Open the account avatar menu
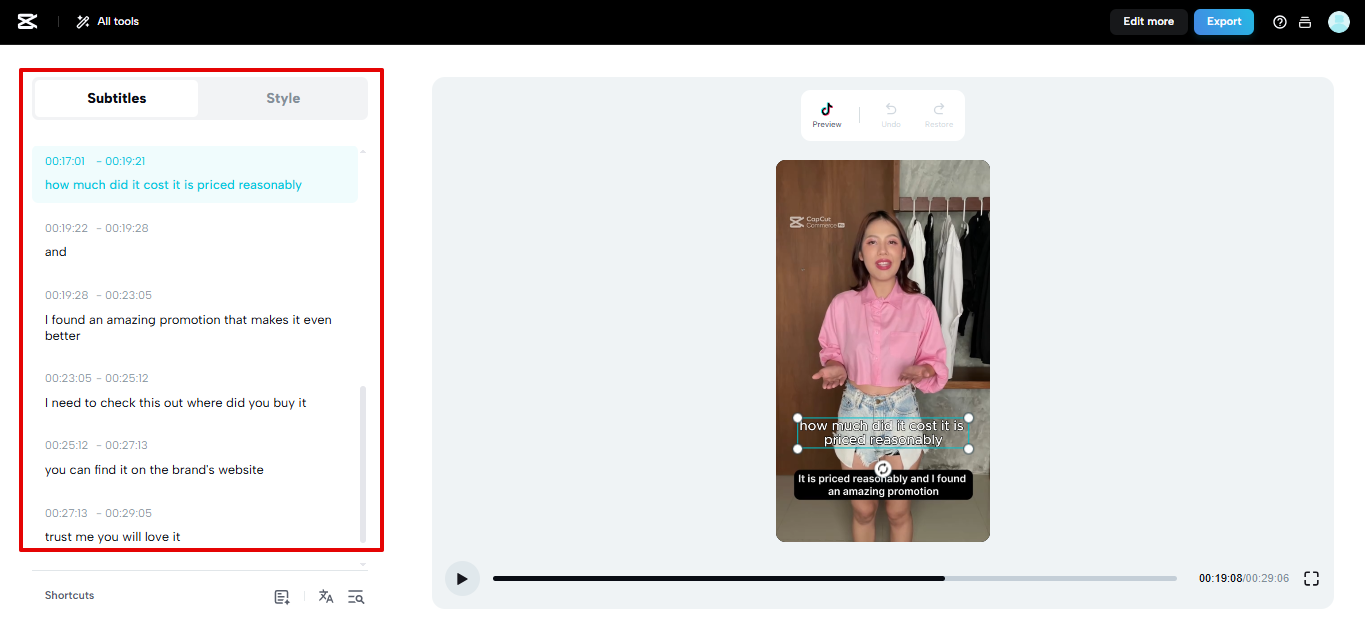This screenshot has width=1365, height=640. tap(1339, 21)
